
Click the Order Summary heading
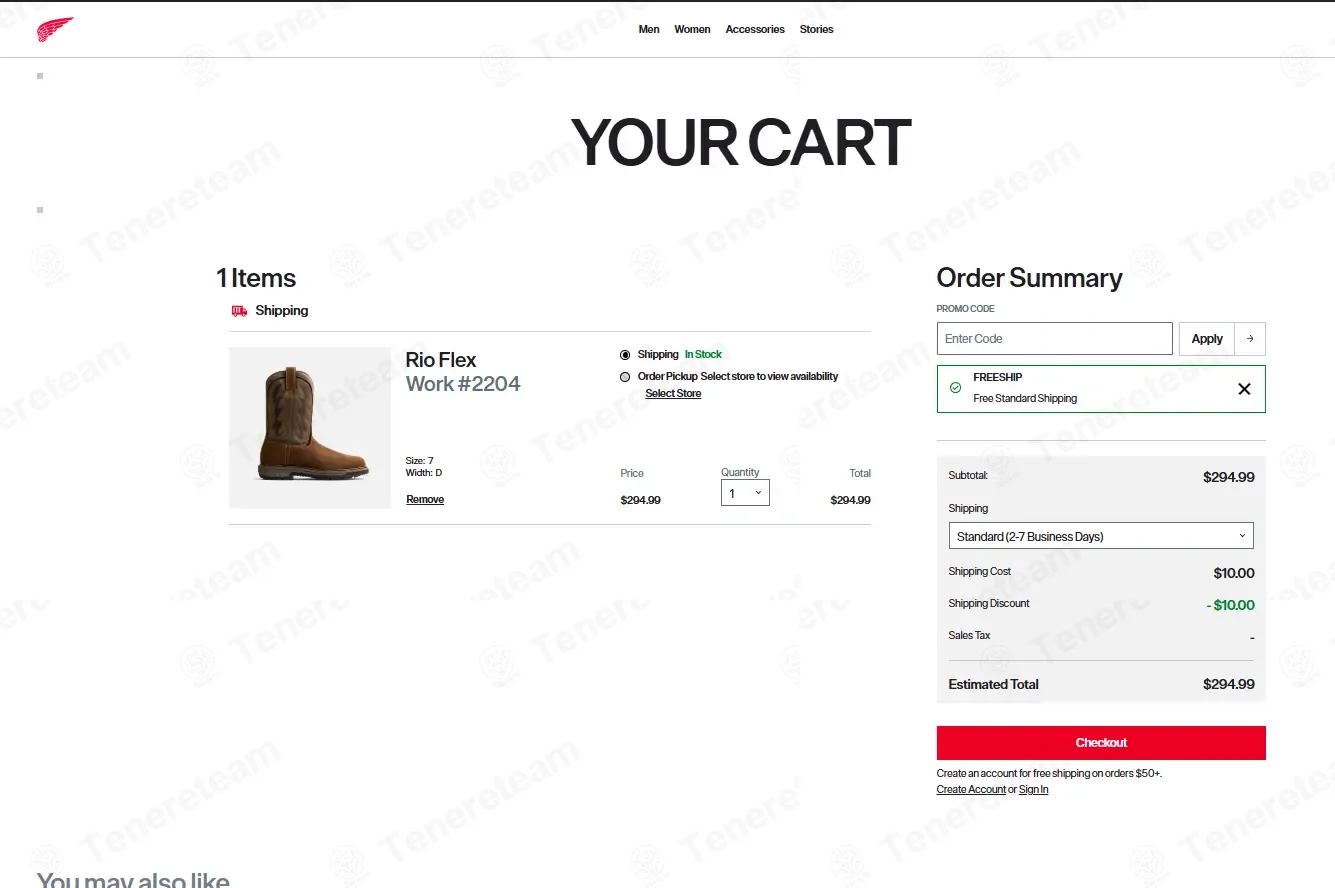[x=1029, y=278]
